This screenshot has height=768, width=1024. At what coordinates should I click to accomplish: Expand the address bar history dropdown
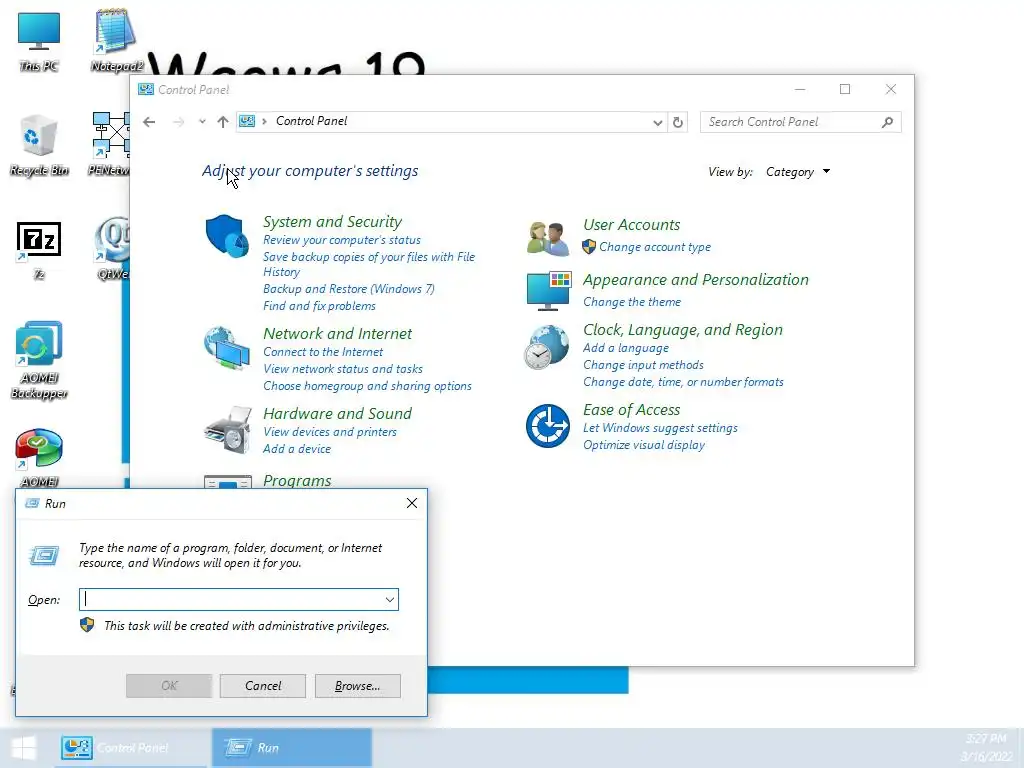click(657, 122)
